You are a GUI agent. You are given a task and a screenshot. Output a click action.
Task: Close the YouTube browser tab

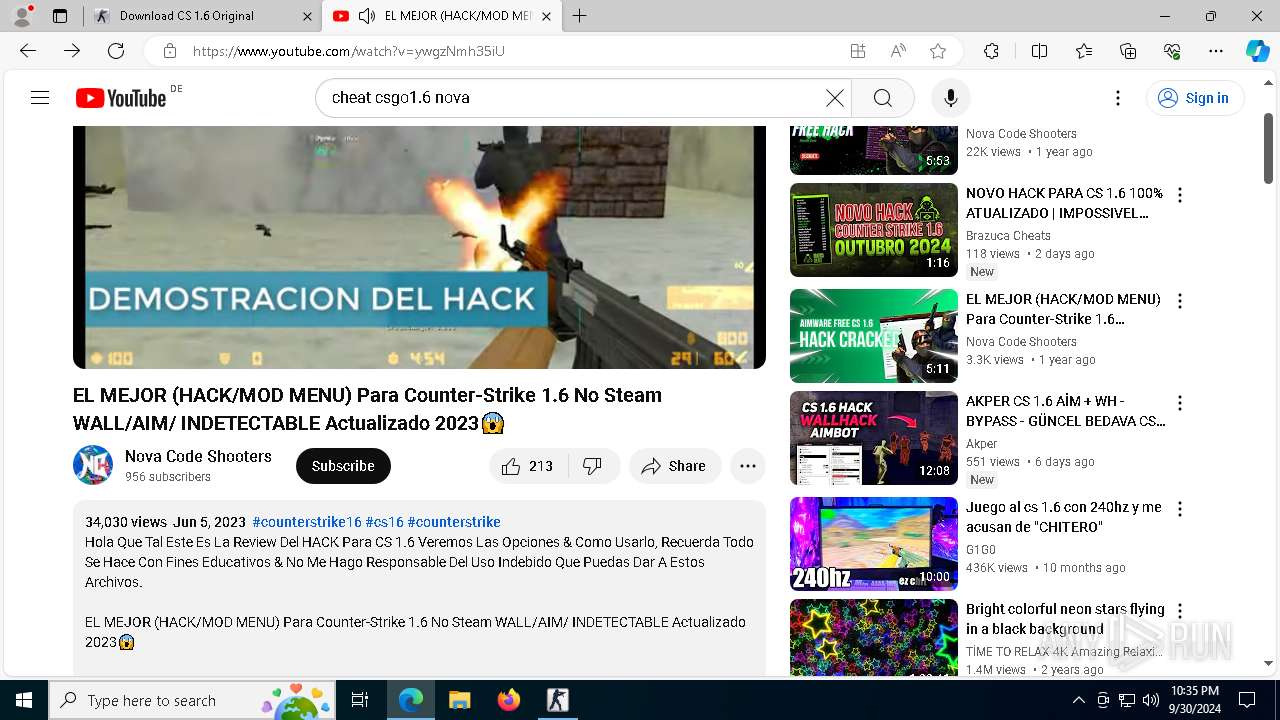(546, 16)
